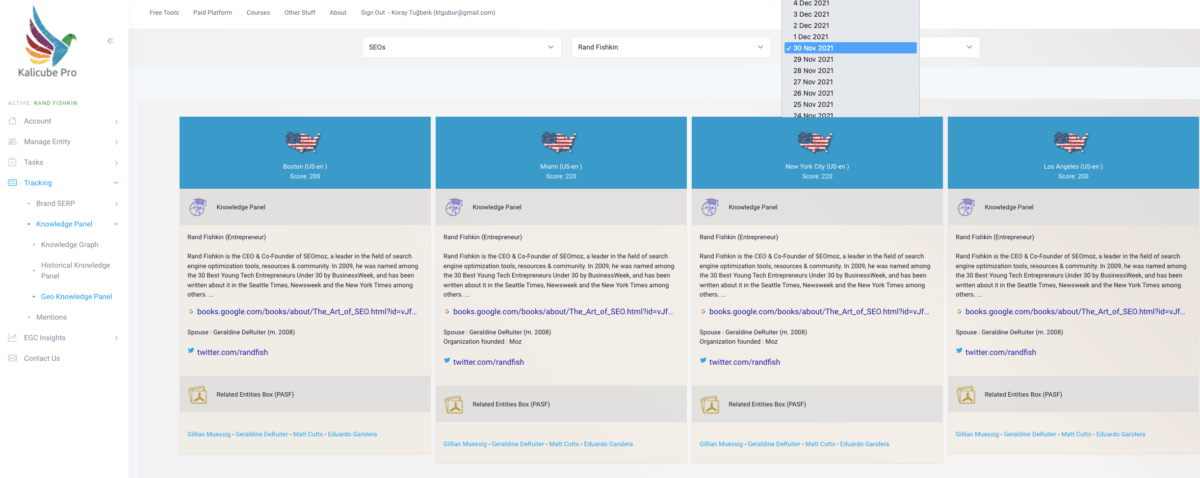The image size is (1200, 478).
Task: Click the Twitter bird icon in Miami card
Action: tap(447, 361)
